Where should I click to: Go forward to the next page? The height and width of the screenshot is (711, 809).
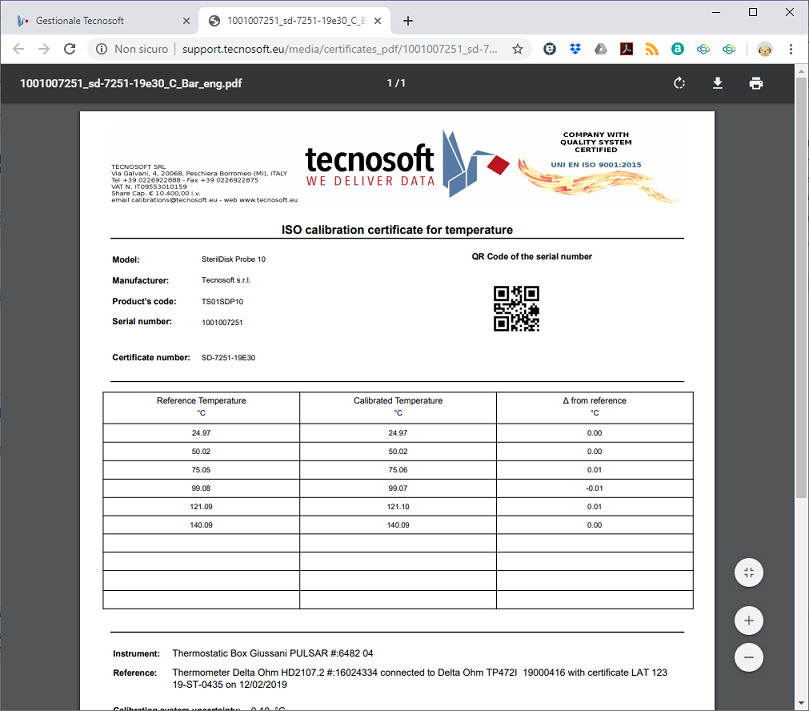44,49
